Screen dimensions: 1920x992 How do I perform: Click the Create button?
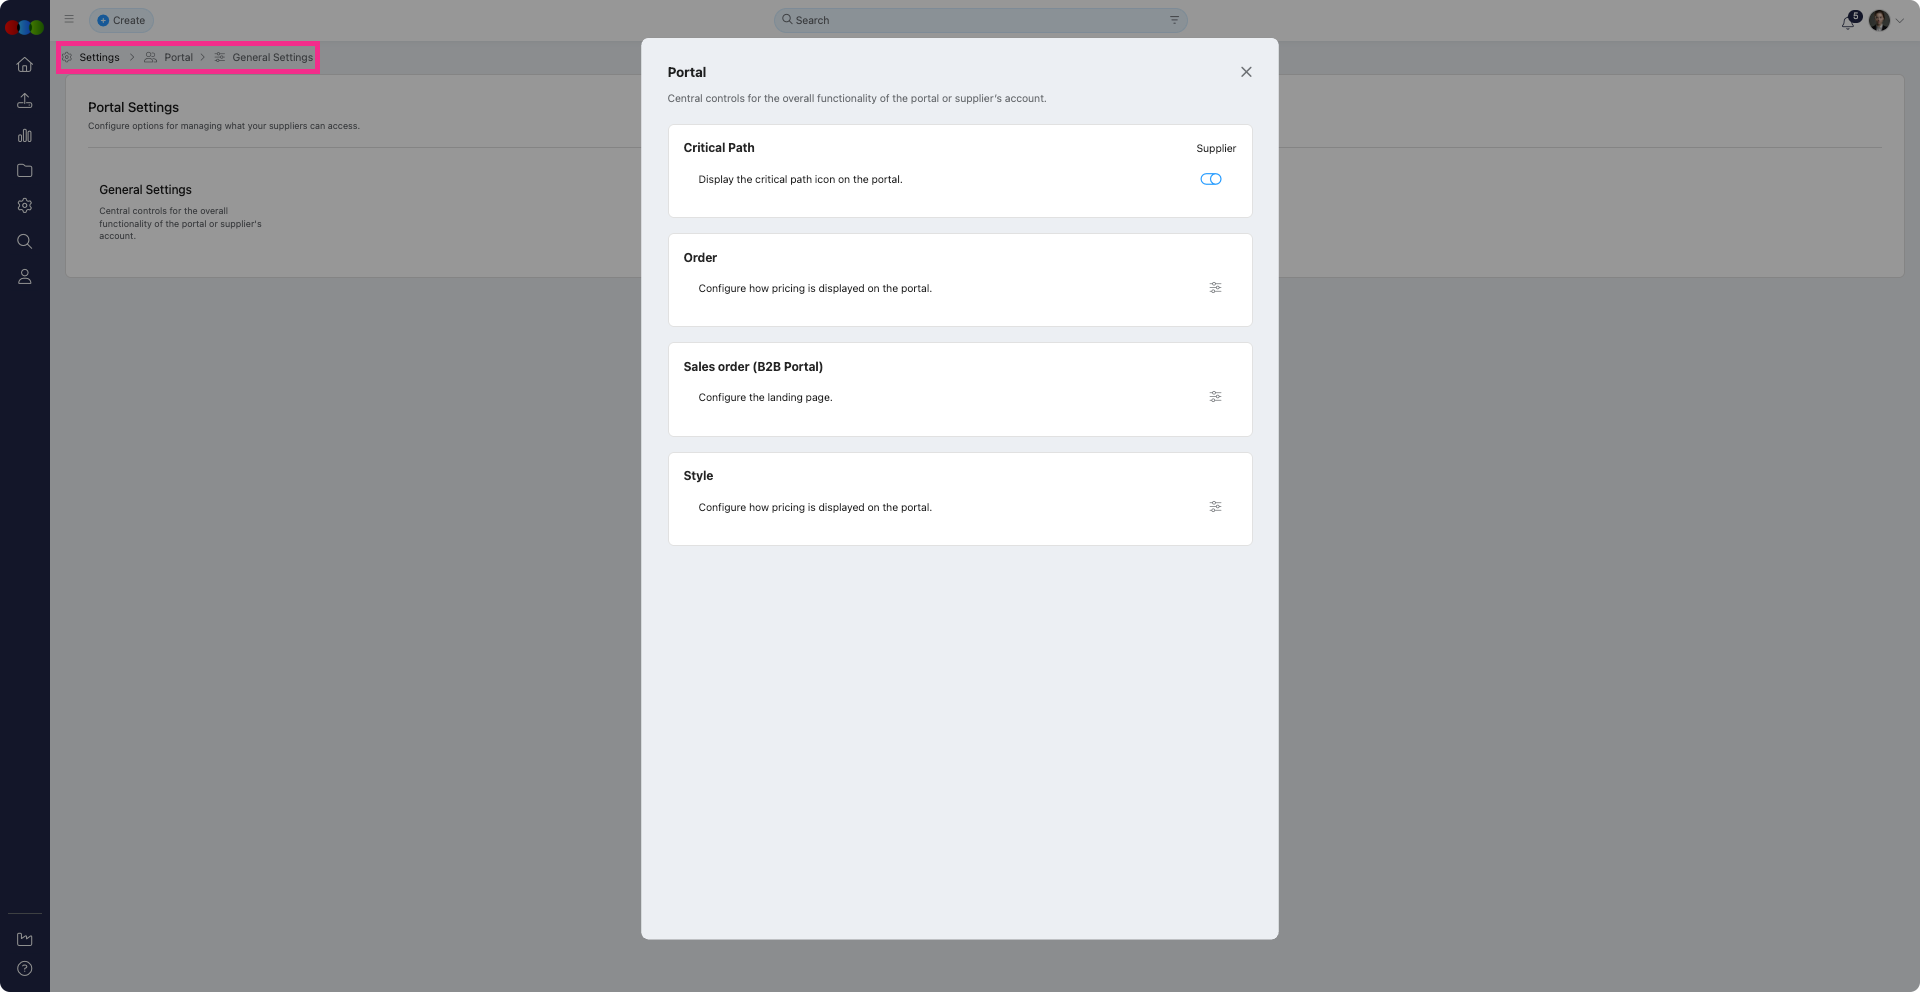(x=121, y=20)
